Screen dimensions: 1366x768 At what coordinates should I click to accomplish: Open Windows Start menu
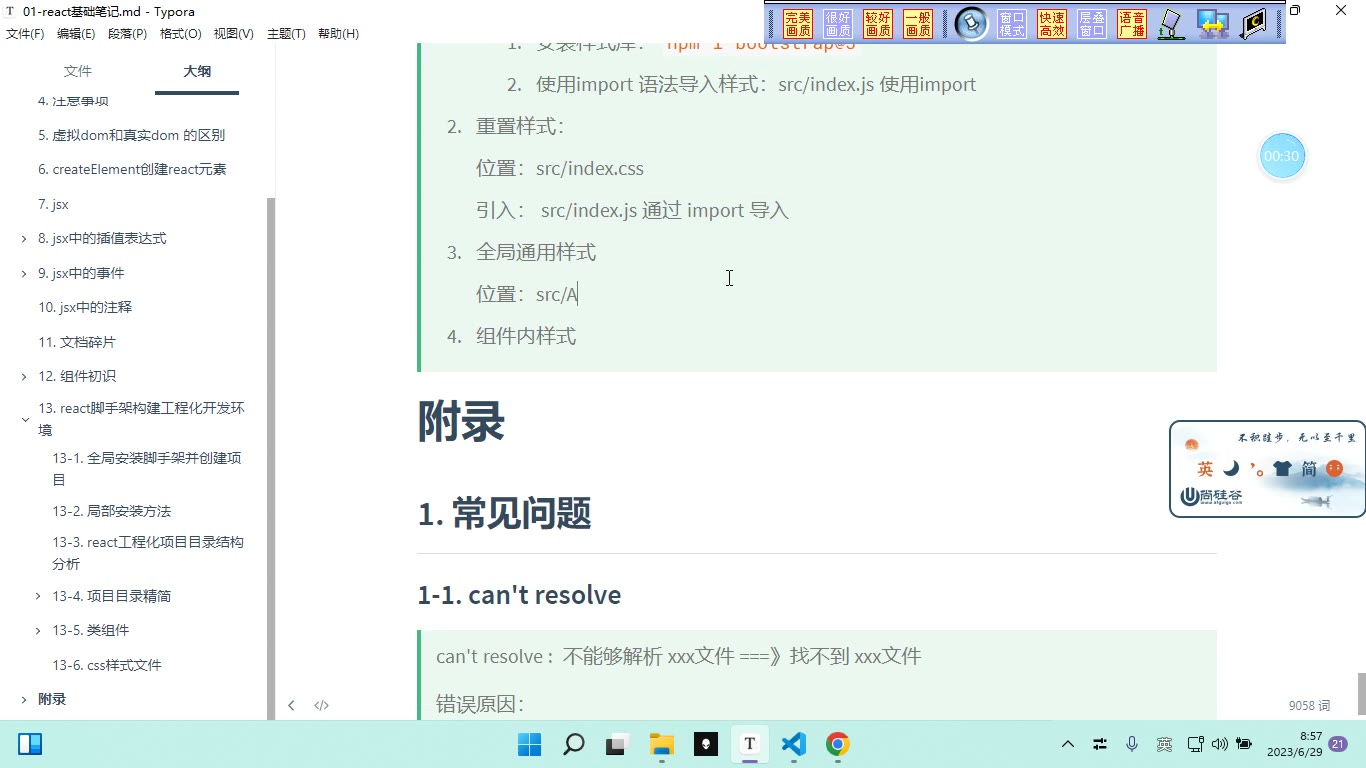[x=529, y=744]
